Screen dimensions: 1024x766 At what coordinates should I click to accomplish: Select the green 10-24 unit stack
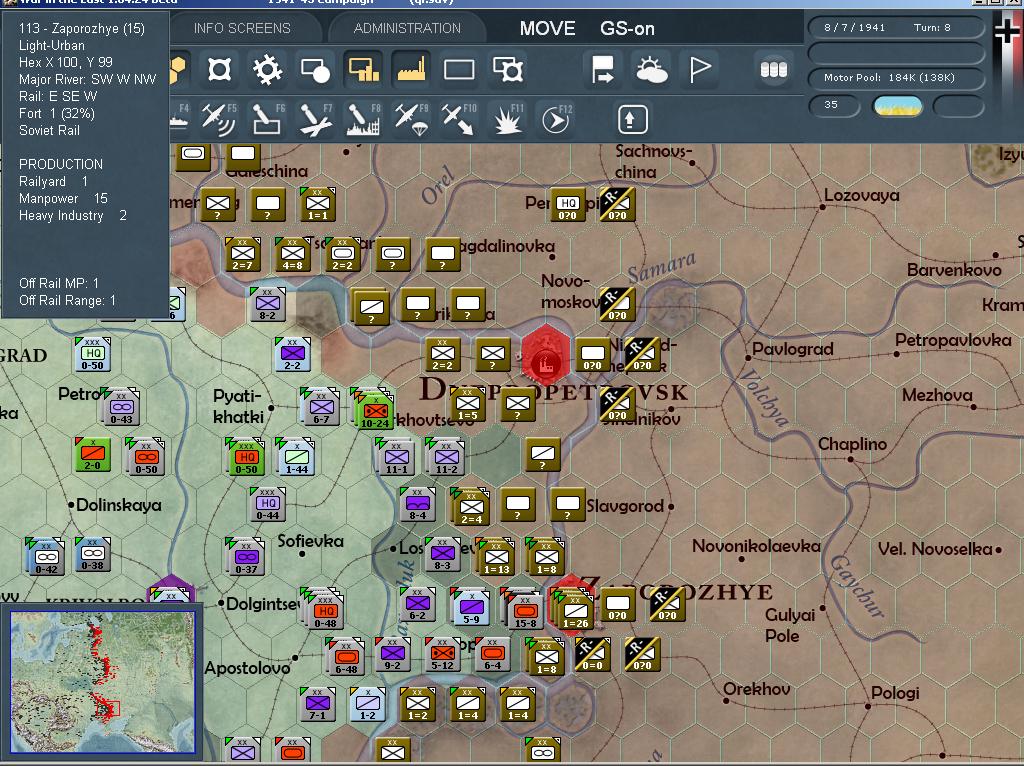pyautogui.click(x=374, y=410)
